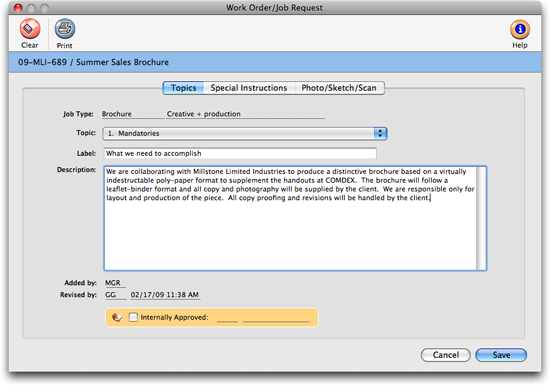Click the '09-MLI-689 / Summer Sales Brochure' header
Screen dimensions: 550x386
point(93,62)
